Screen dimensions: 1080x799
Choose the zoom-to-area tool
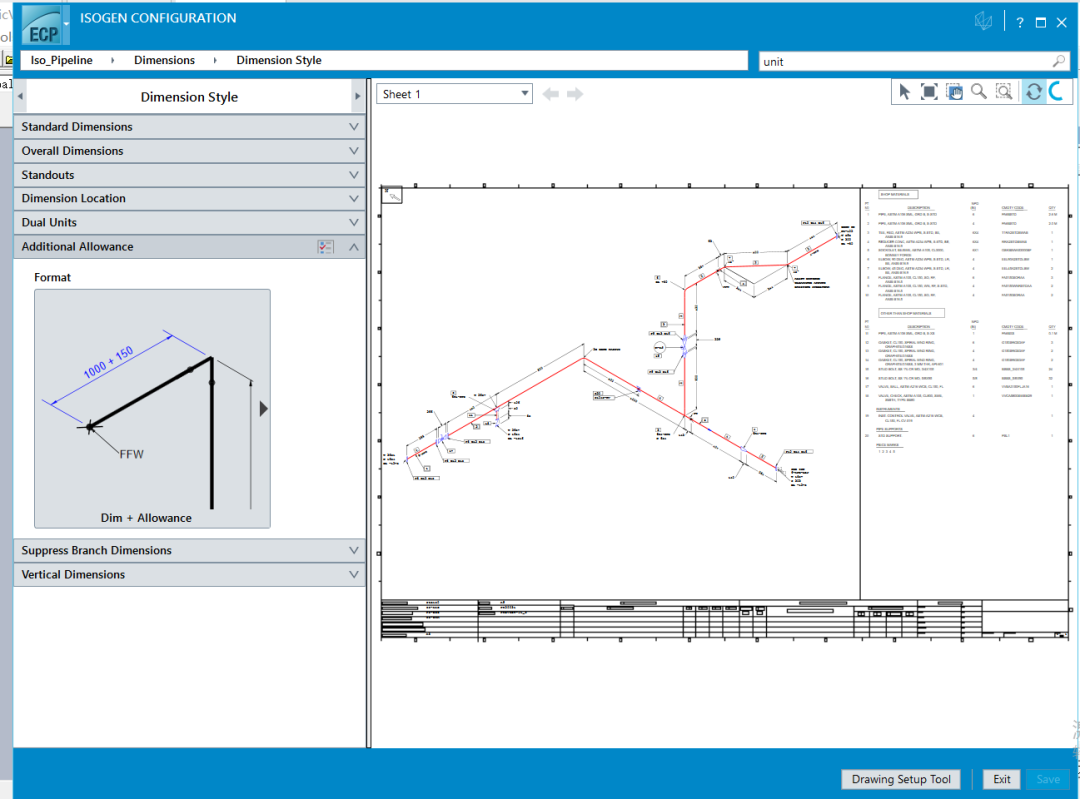coord(1004,92)
